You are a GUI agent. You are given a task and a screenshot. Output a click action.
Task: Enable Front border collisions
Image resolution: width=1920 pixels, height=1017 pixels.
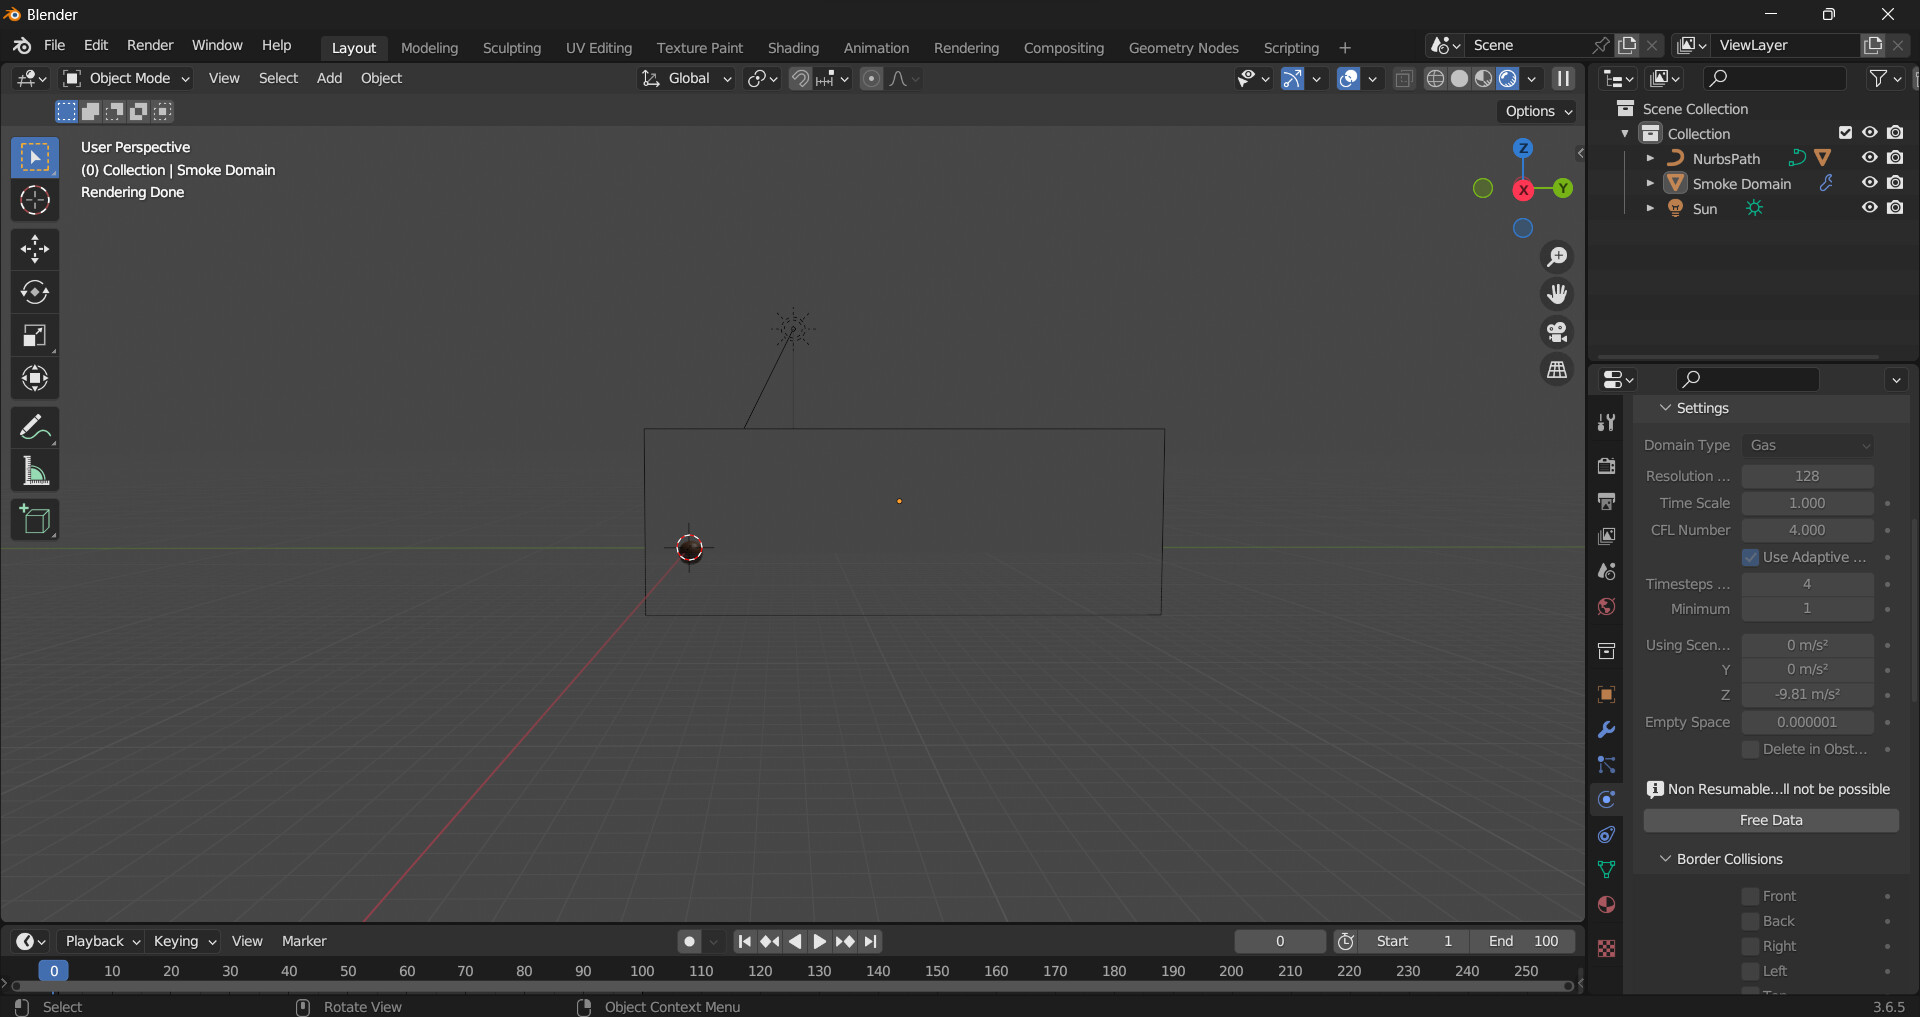coord(1749,896)
